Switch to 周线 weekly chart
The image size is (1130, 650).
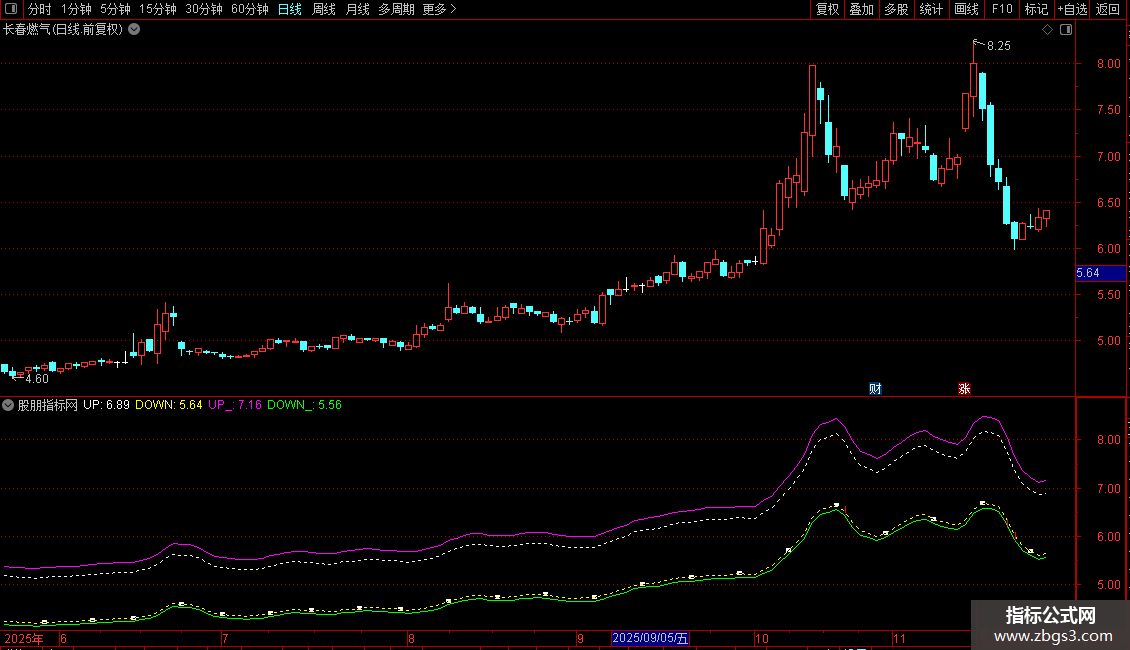pyautogui.click(x=324, y=9)
